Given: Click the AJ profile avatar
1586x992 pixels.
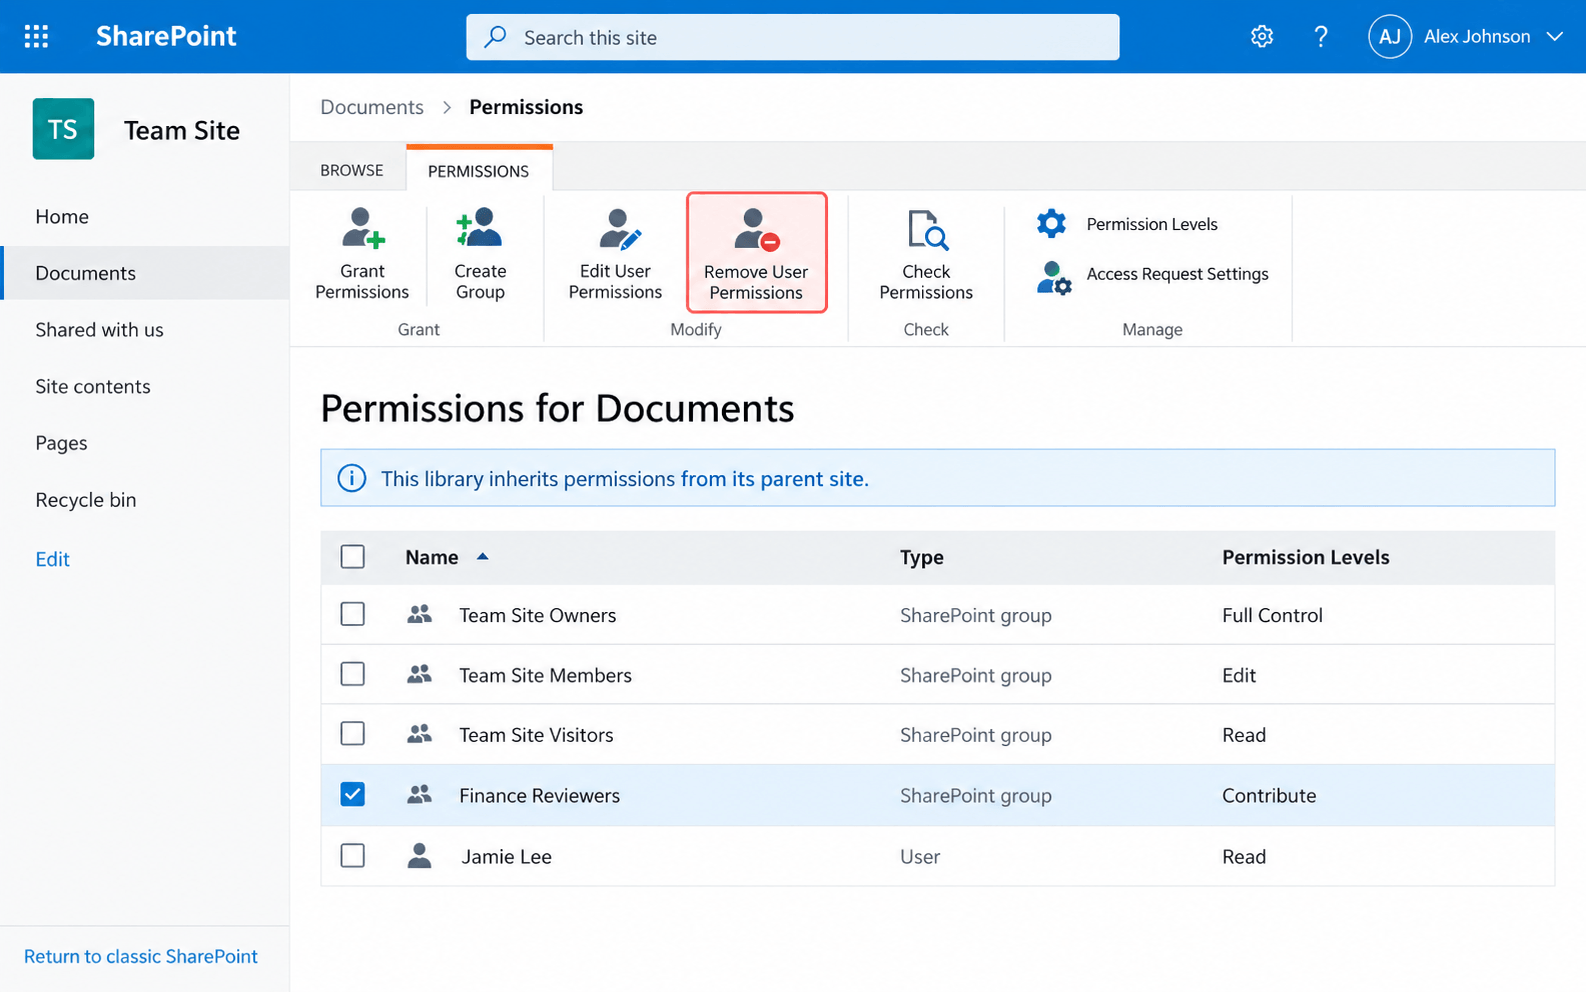Looking at the screenshot, I should (x=1389, y=37).
